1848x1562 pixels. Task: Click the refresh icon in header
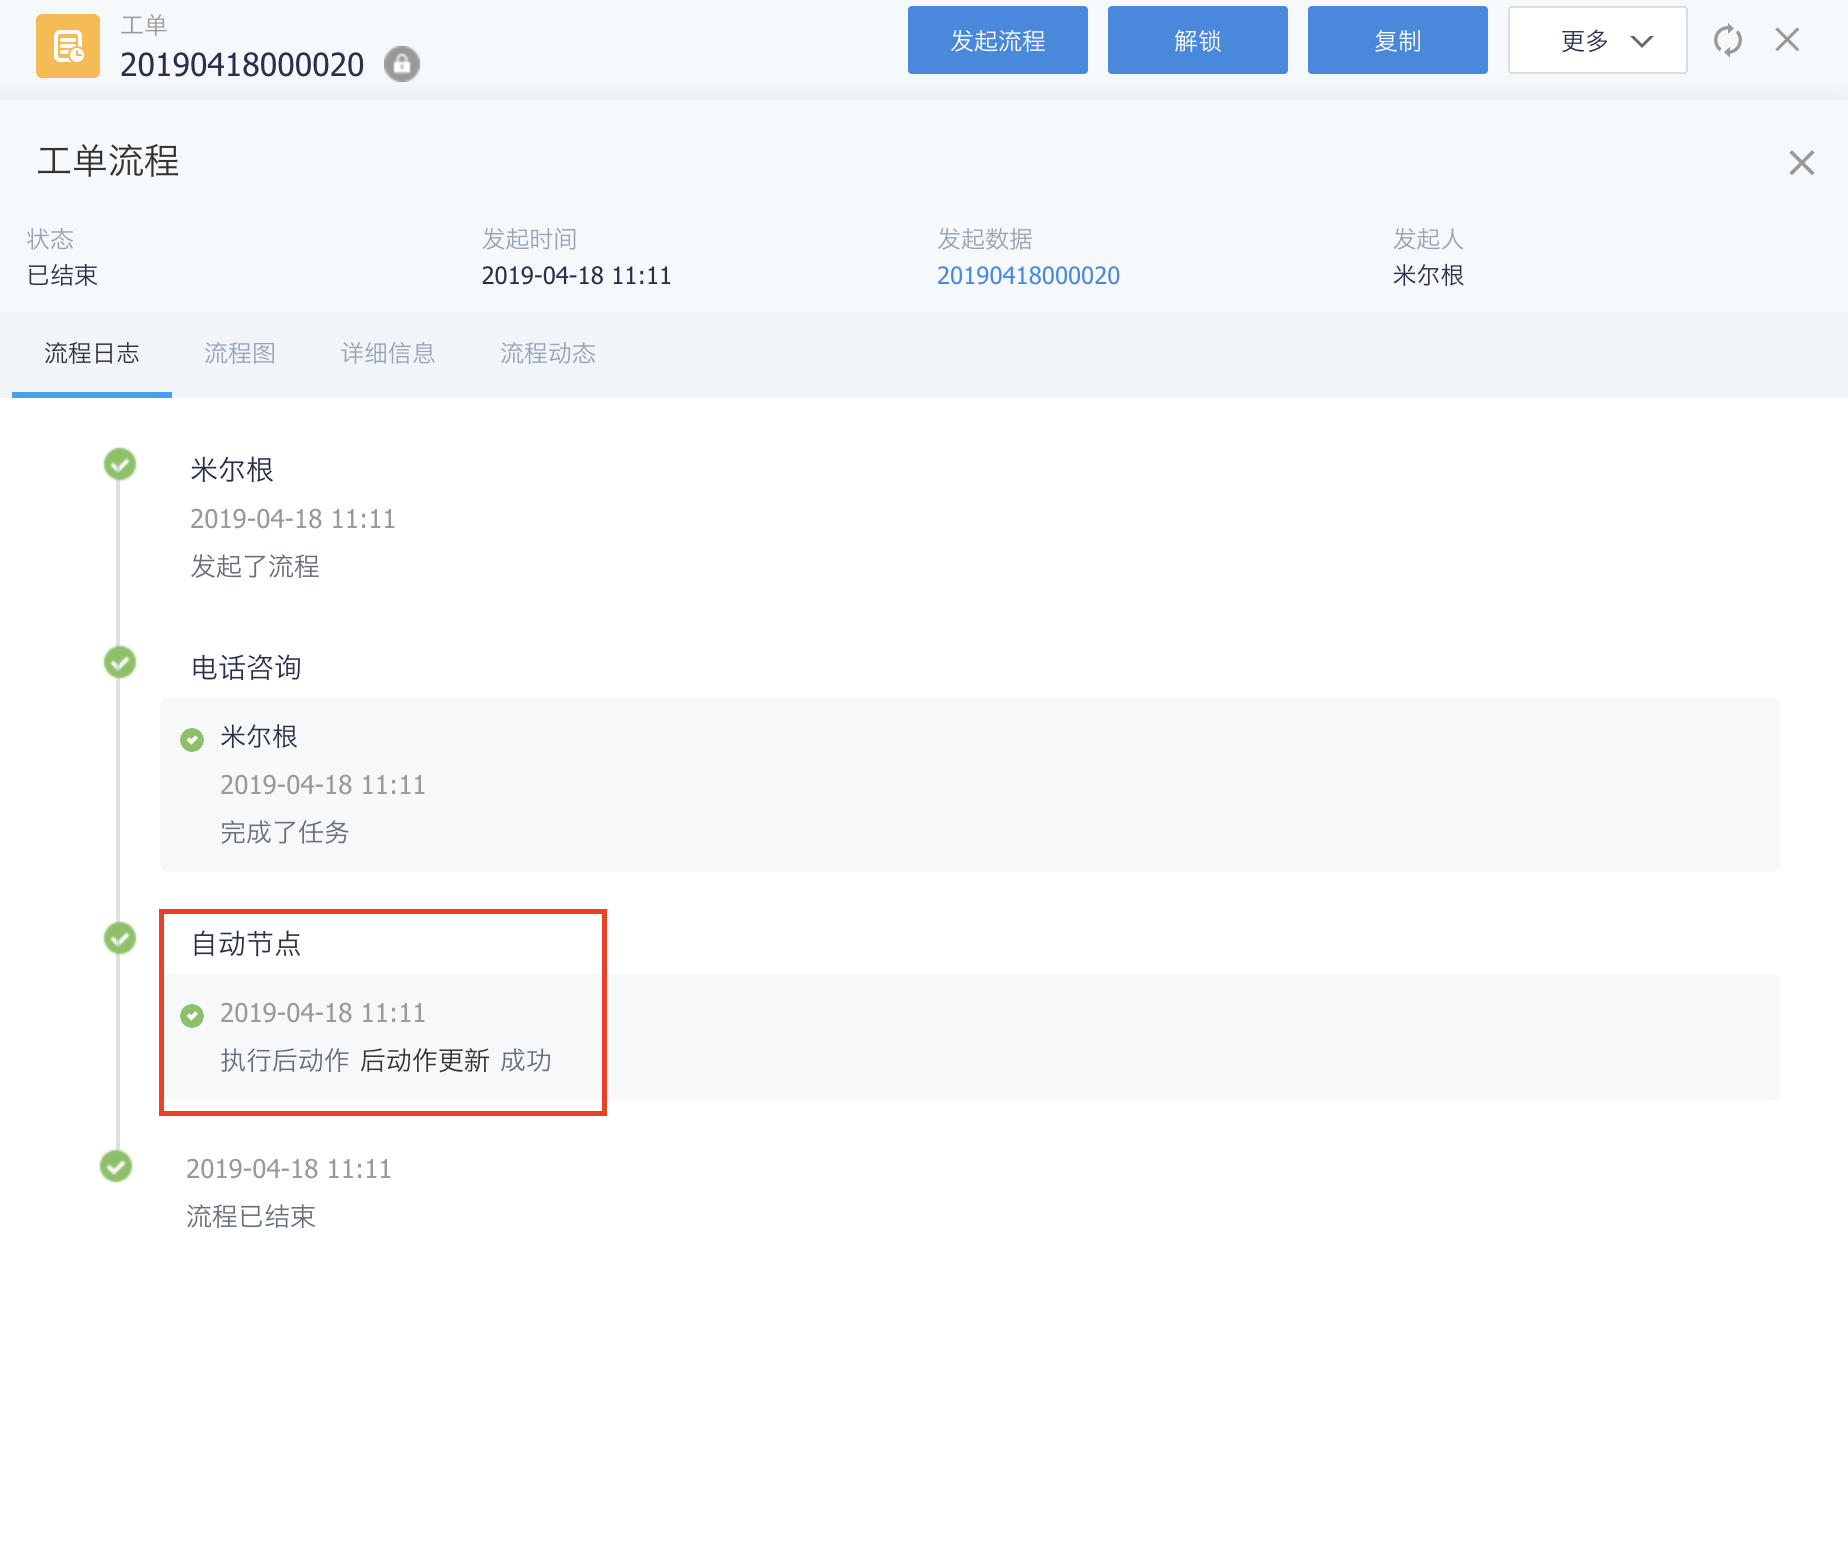1727,41
